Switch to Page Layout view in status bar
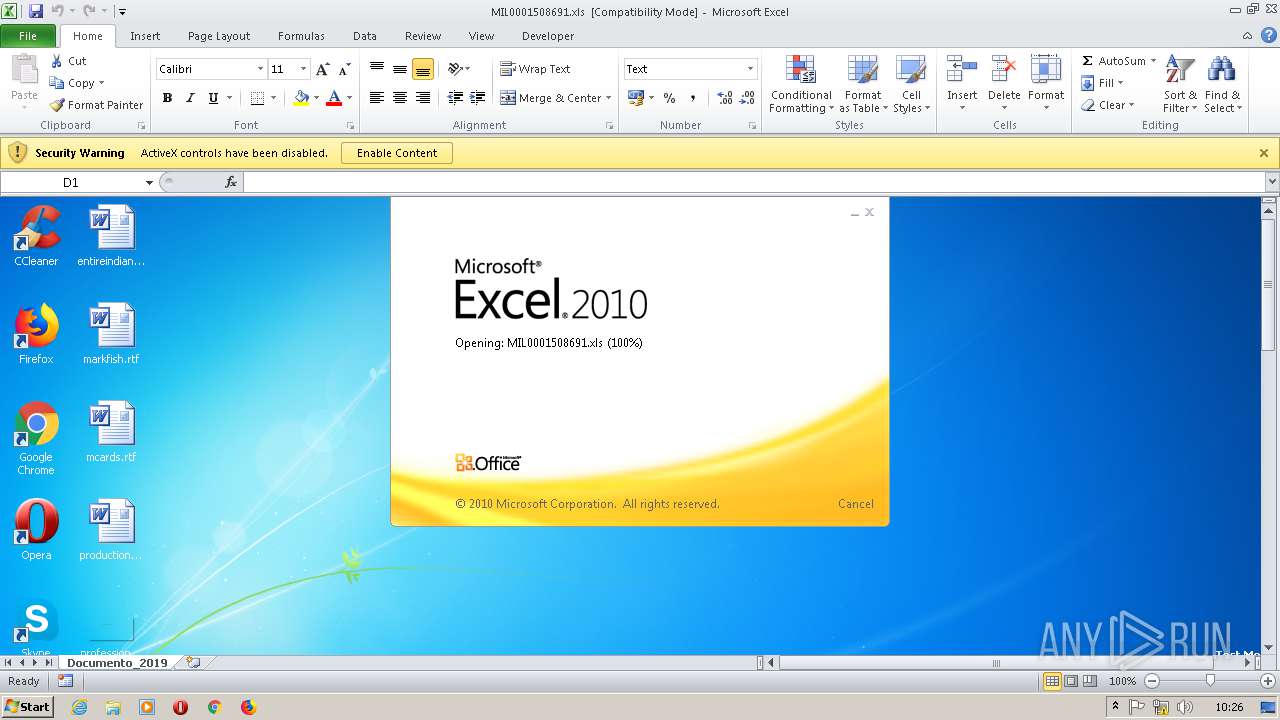The image size is (1280, 720). [x=1071, y=681]
